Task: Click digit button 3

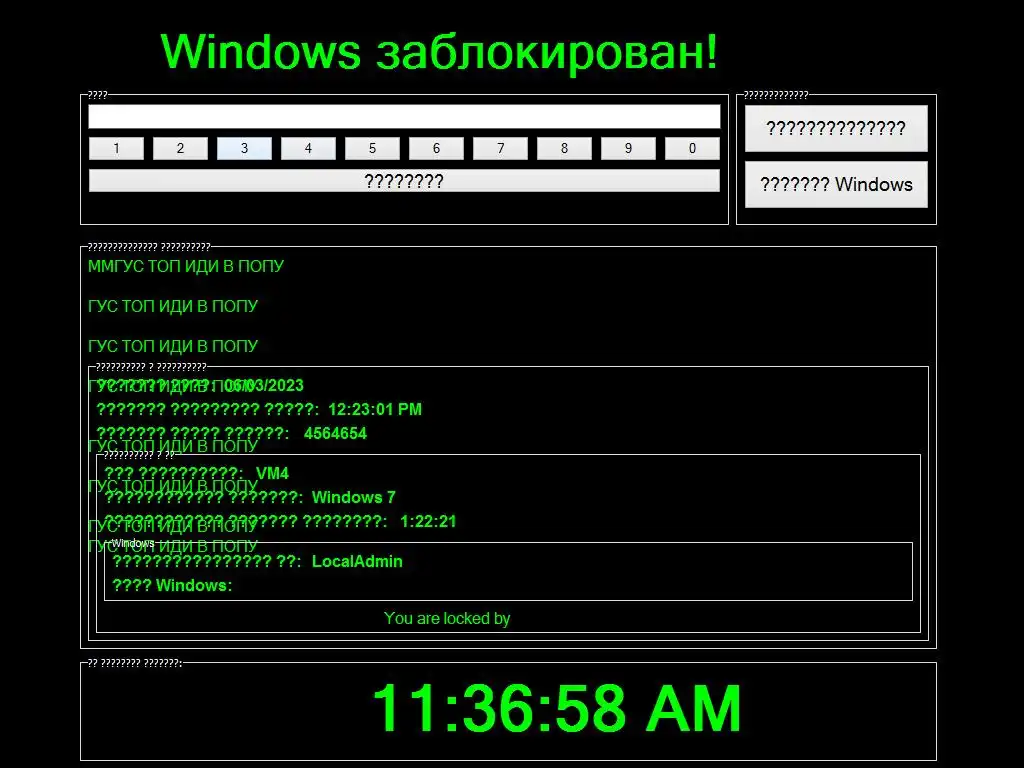Action: click(x=244, y=148)
